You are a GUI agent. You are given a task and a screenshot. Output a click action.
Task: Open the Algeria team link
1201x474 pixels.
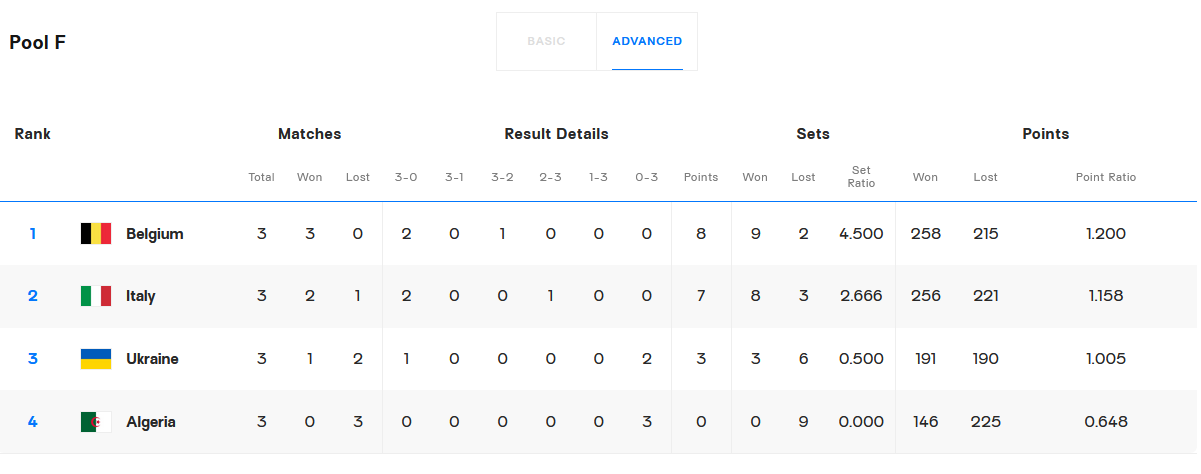tap(150, 422)
